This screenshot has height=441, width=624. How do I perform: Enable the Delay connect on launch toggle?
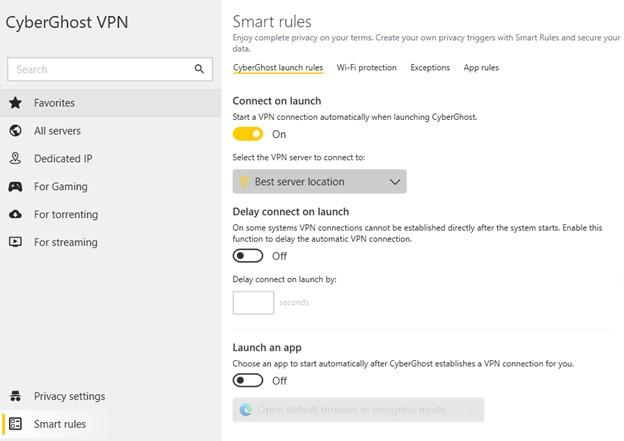(x=248, y=256)
